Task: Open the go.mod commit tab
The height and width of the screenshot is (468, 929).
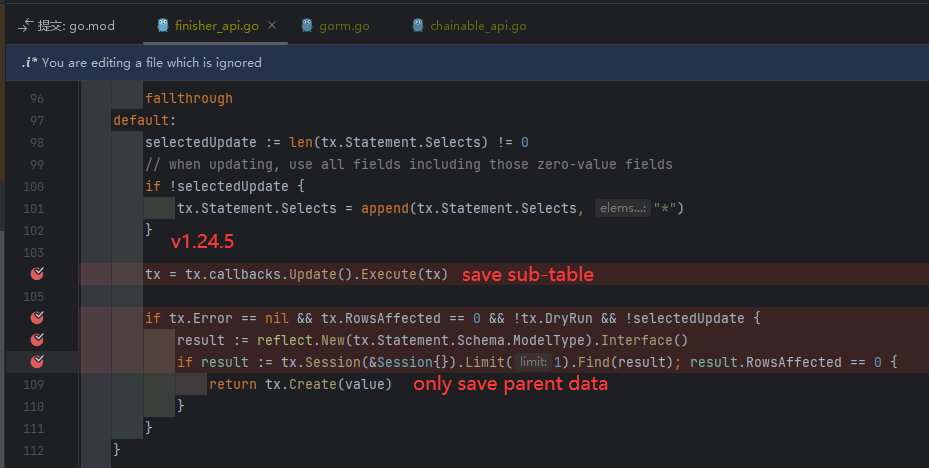Action: coord(67,25)
